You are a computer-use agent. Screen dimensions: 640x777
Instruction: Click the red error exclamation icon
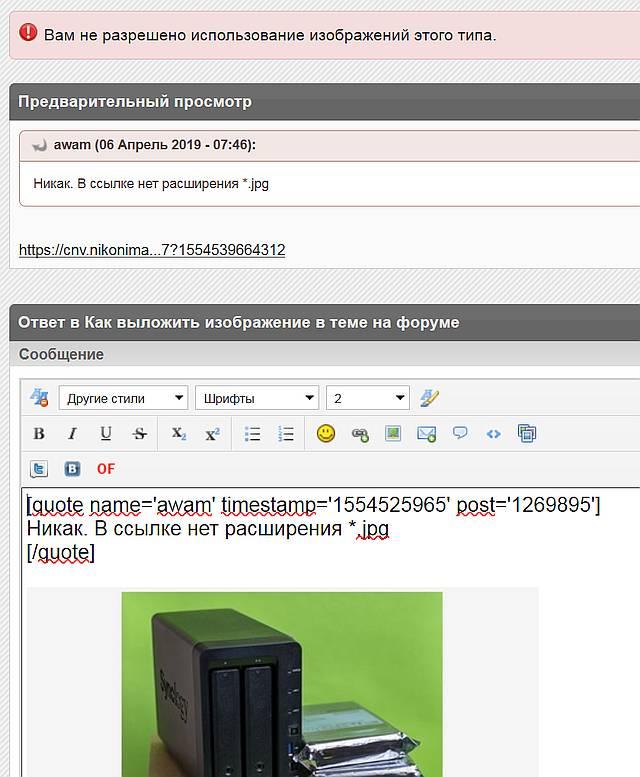pyautogui.click(x=28, y=33)
